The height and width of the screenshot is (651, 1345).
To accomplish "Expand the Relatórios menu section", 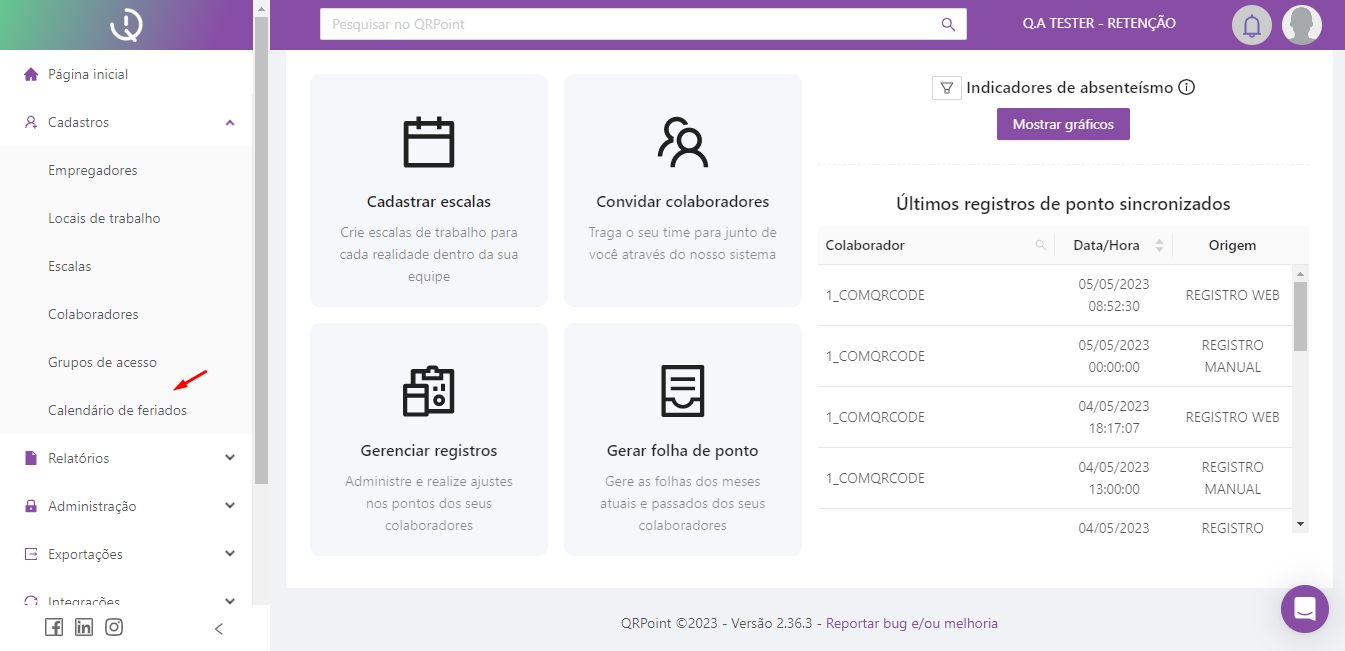I will tap(230, 458).
